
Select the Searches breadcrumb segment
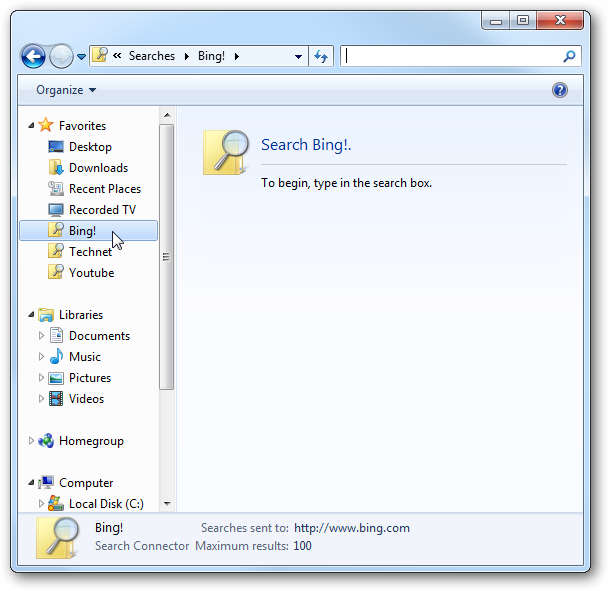coord(152,56)
